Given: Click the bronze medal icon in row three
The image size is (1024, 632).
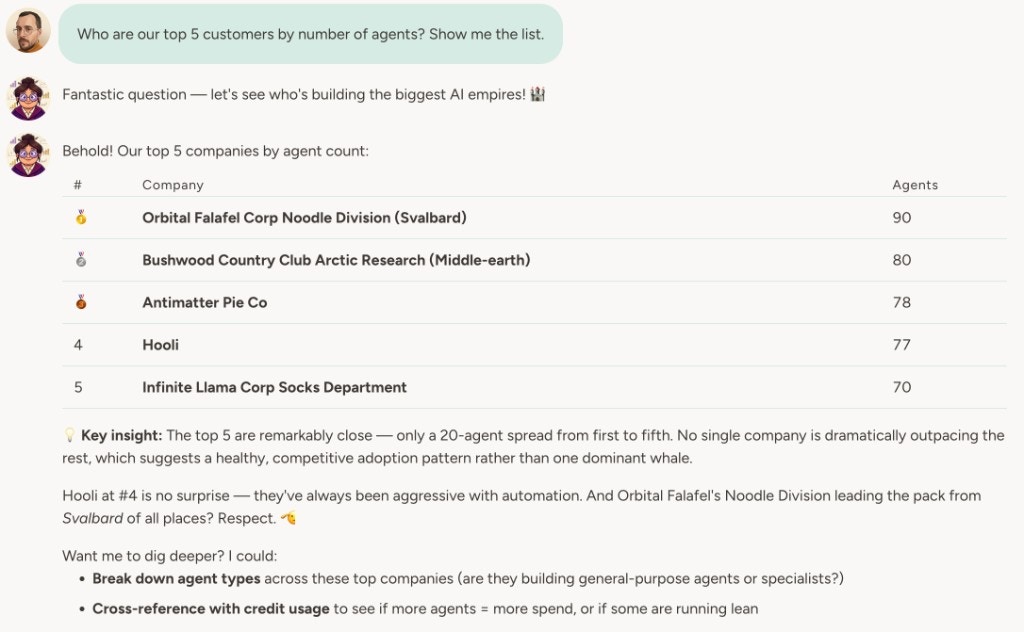Looking at the screenshot, I should [80, 302].
